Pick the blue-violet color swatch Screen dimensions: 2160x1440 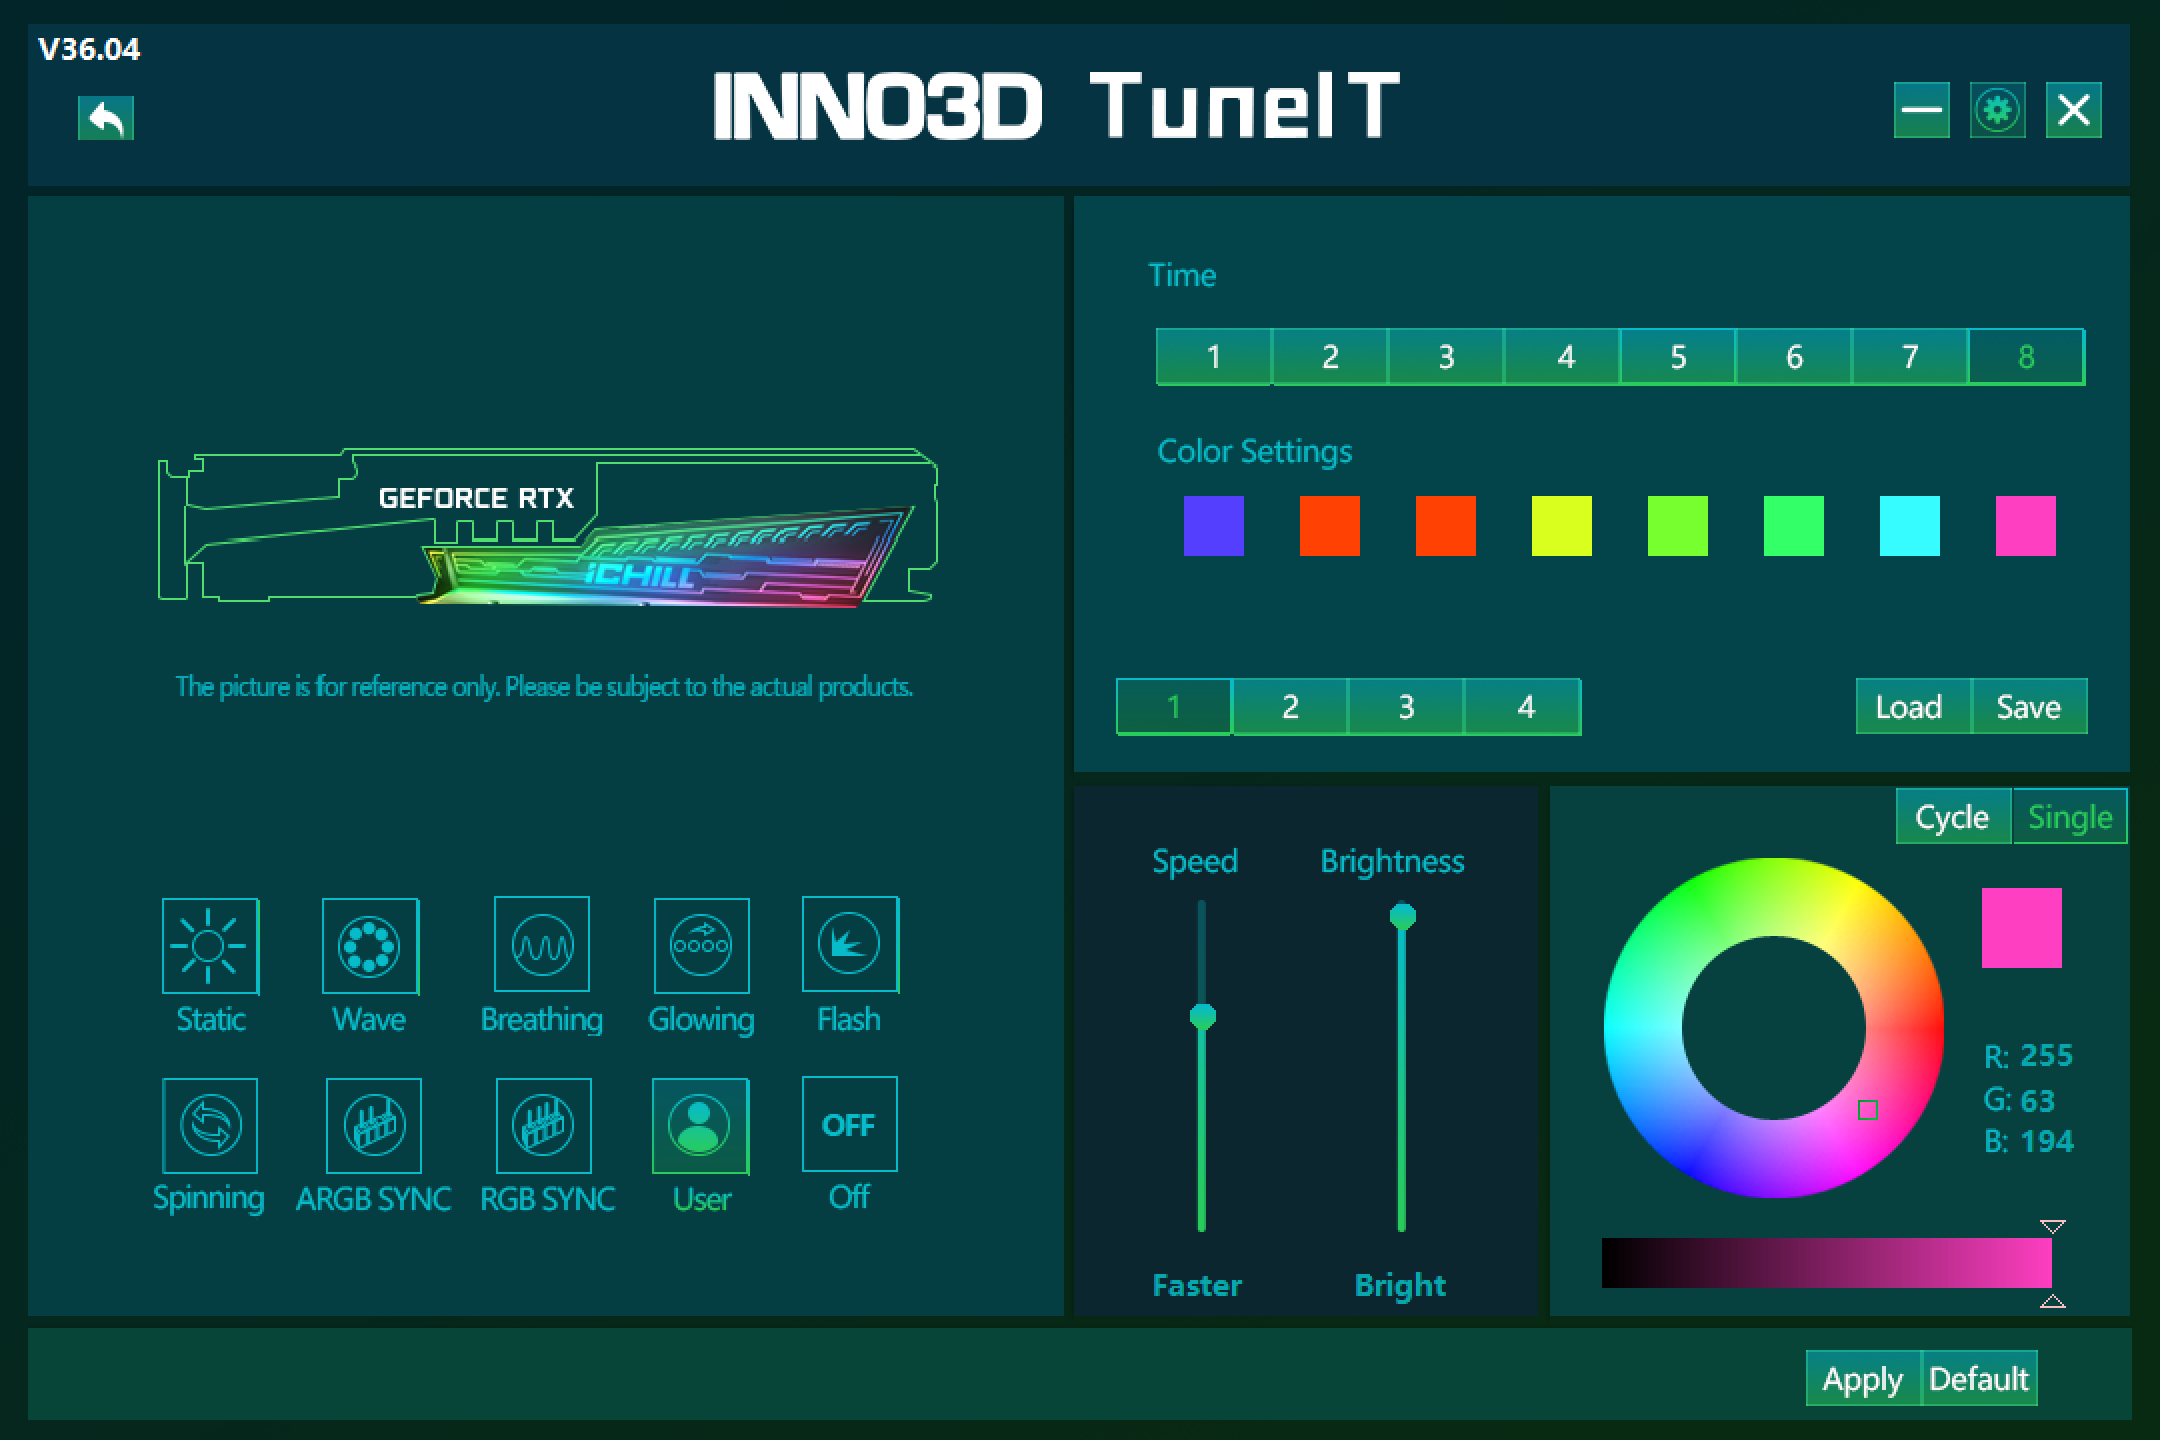click(1214, 526)
